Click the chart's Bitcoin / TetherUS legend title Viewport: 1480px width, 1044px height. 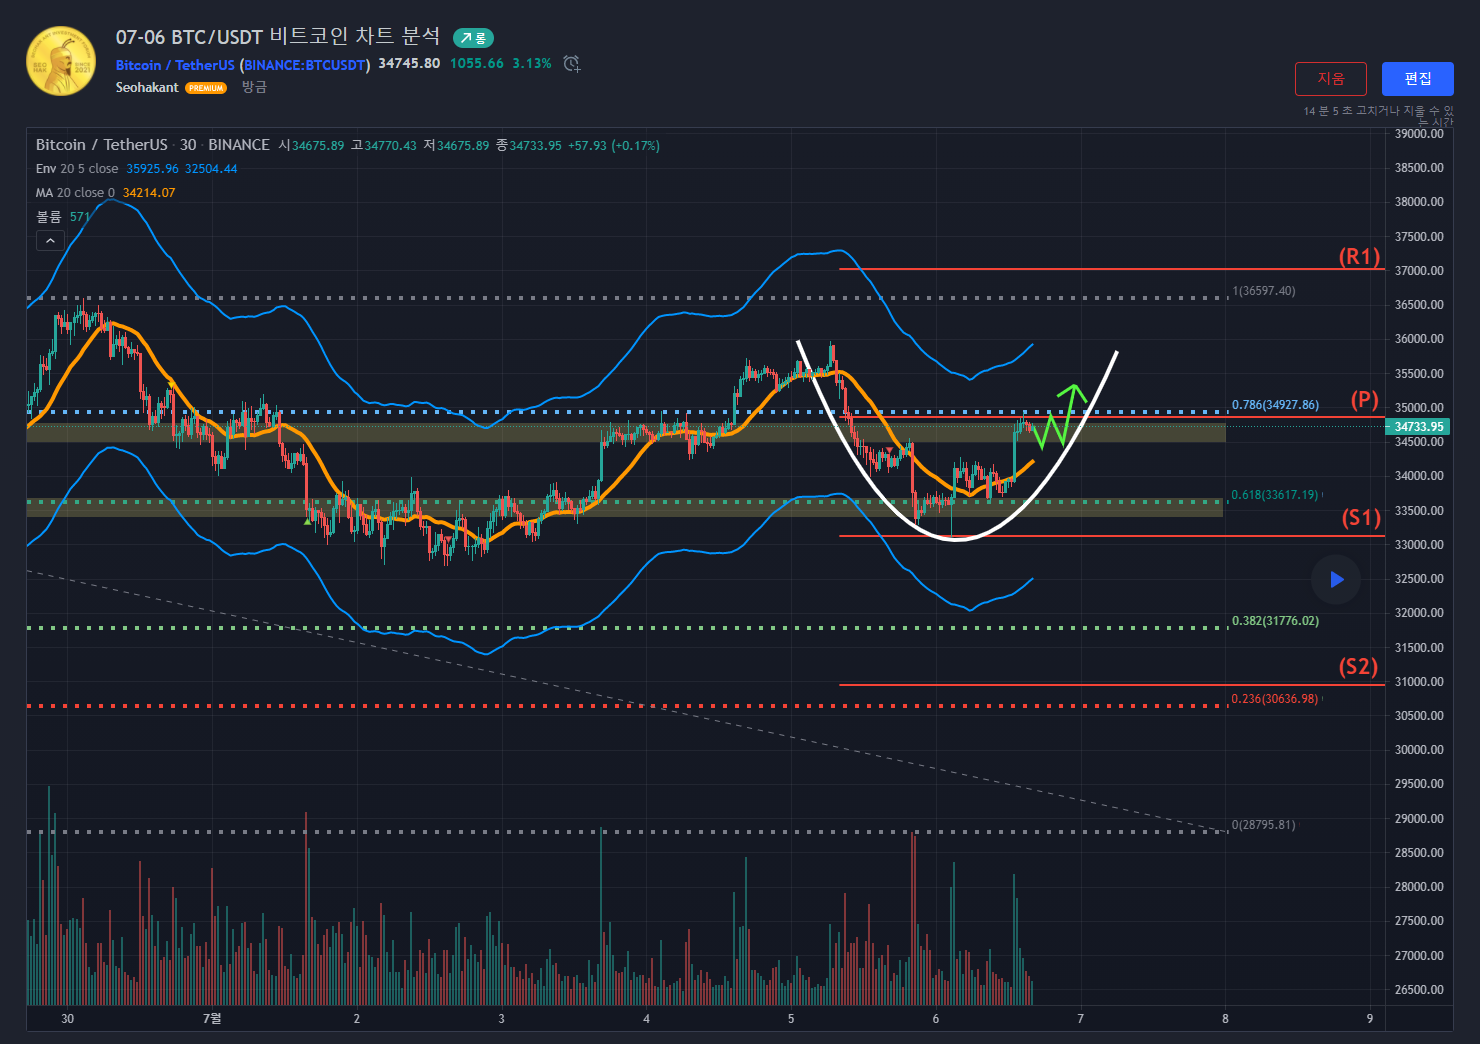click(101, 145)
